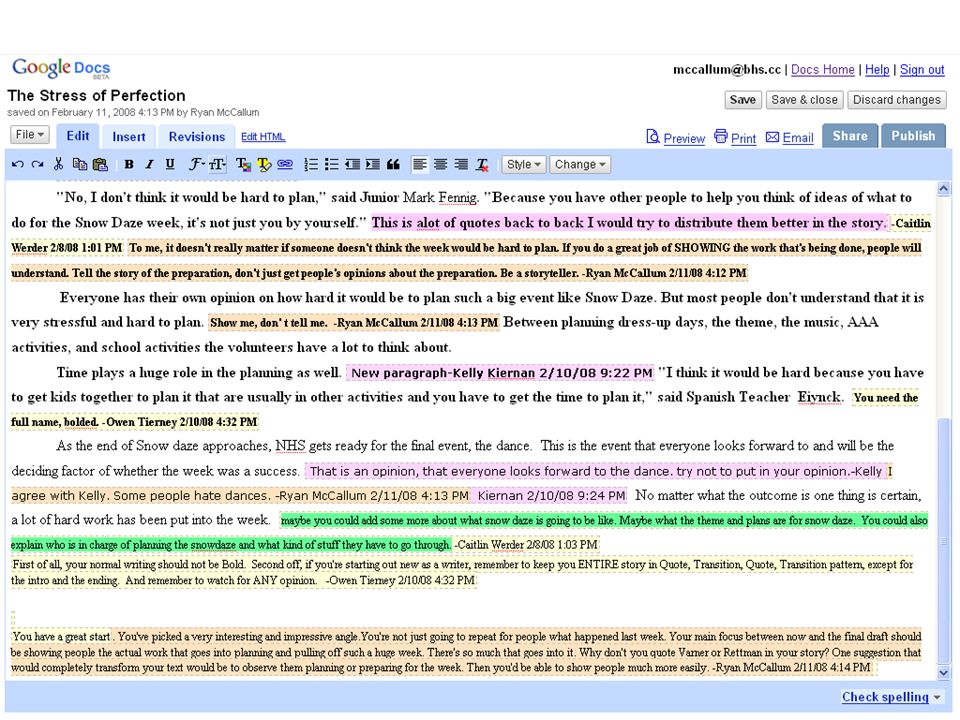Click the Edit HTML link

coord(263,137)
